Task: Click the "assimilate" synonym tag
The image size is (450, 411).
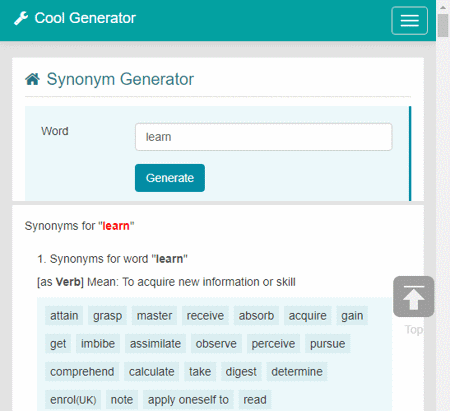Action: 155,344
